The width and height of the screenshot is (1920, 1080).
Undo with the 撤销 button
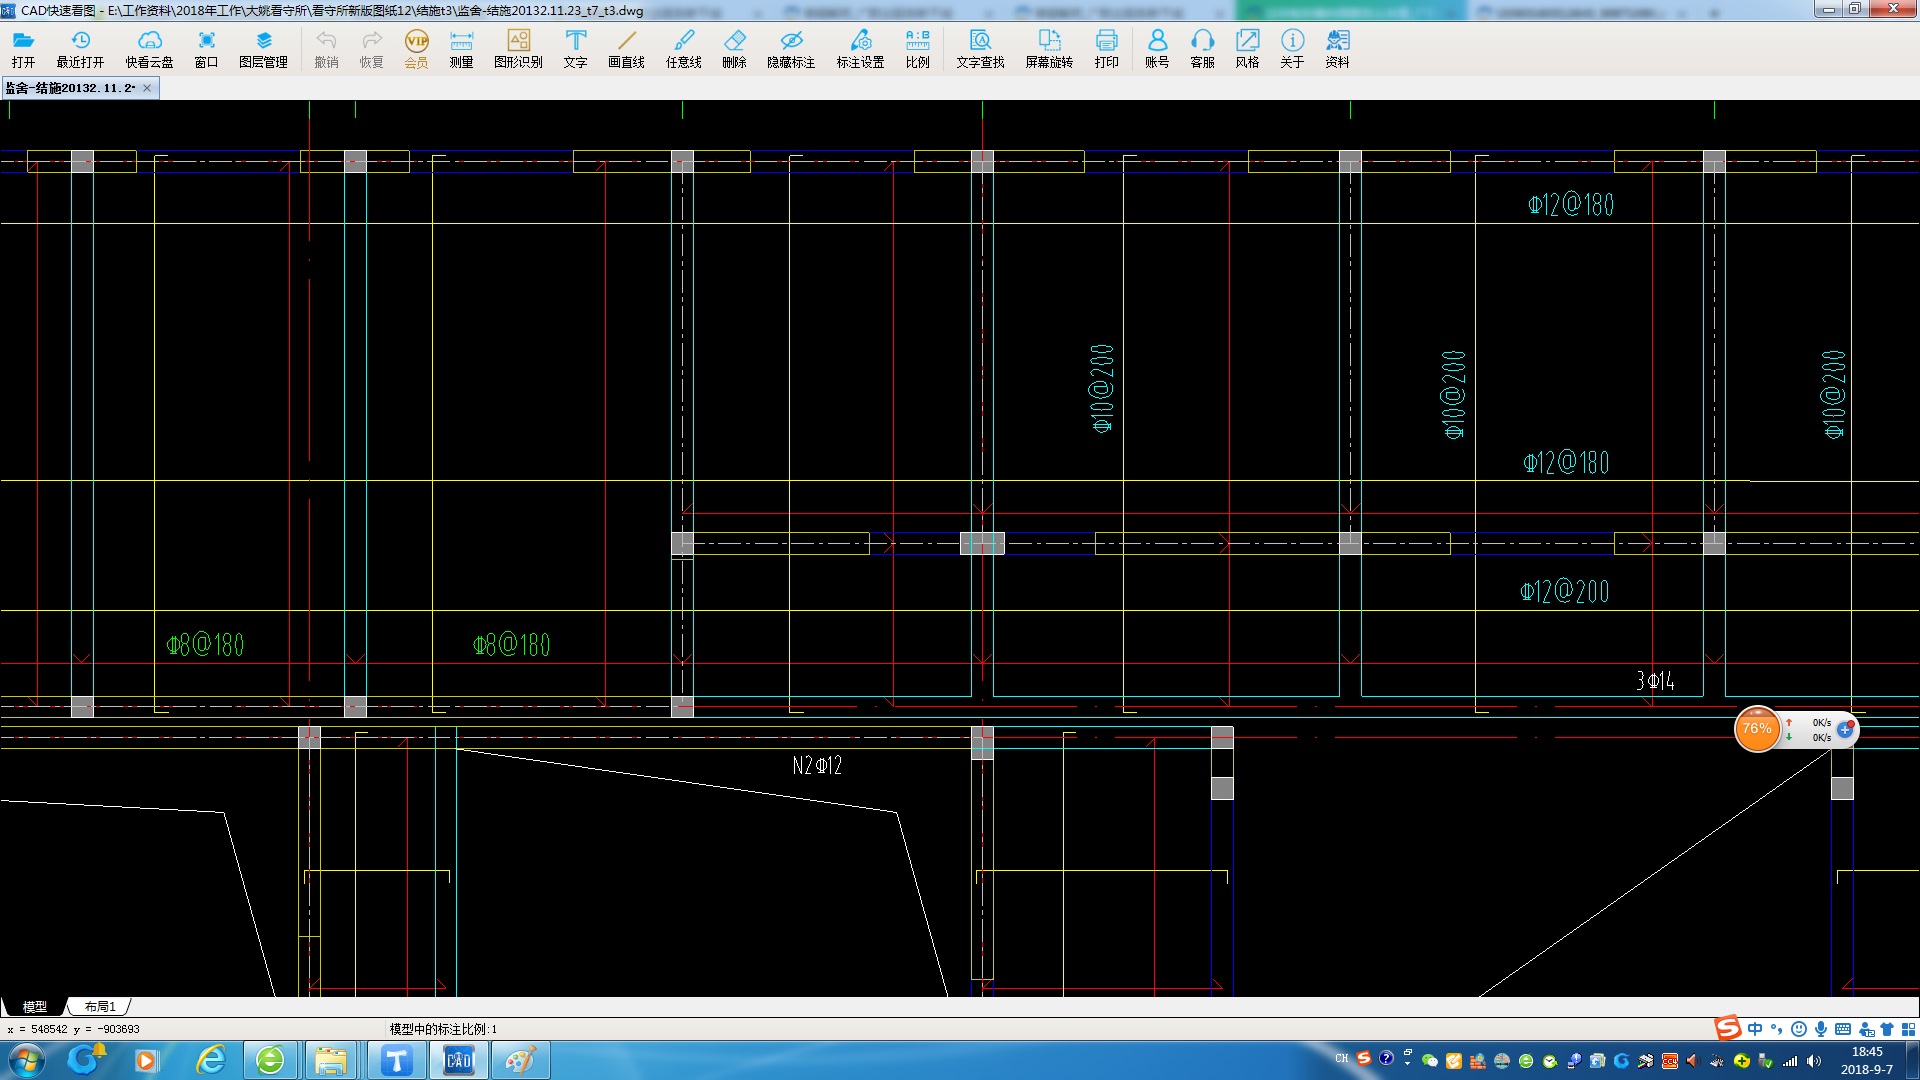coord(326,48)
